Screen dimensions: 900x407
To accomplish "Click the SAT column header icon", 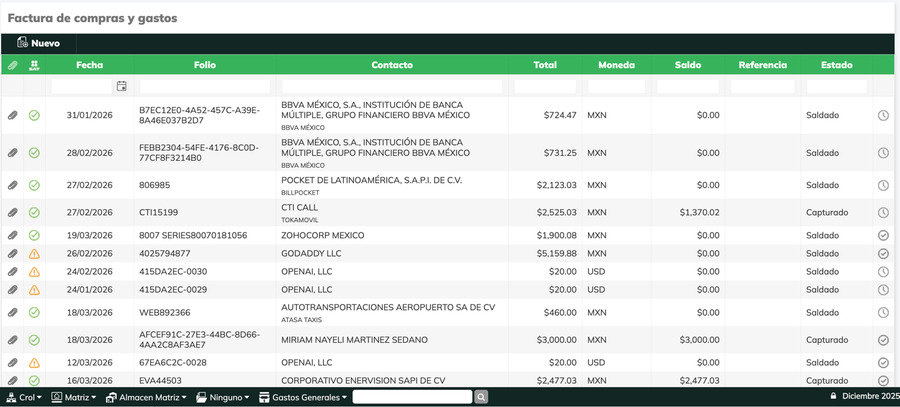I will pos(34,65).
